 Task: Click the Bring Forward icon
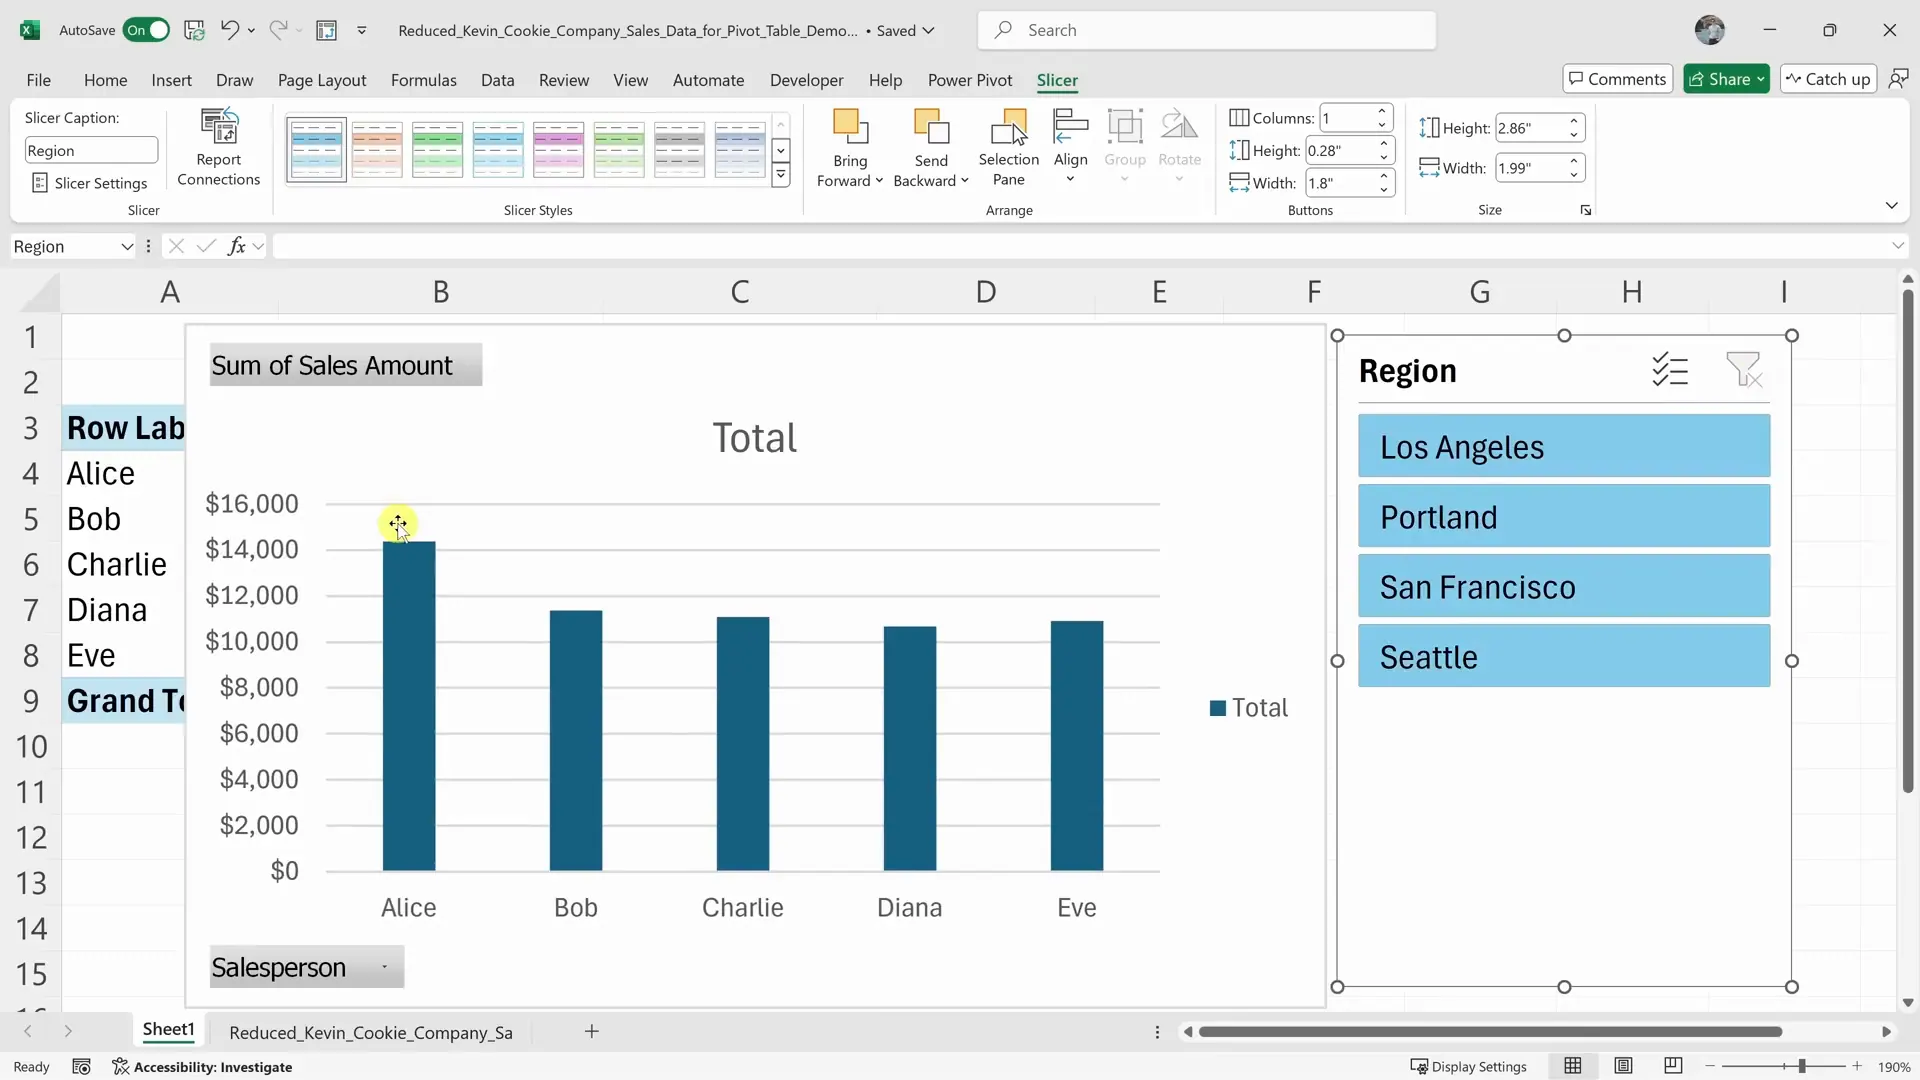point(850,127)
